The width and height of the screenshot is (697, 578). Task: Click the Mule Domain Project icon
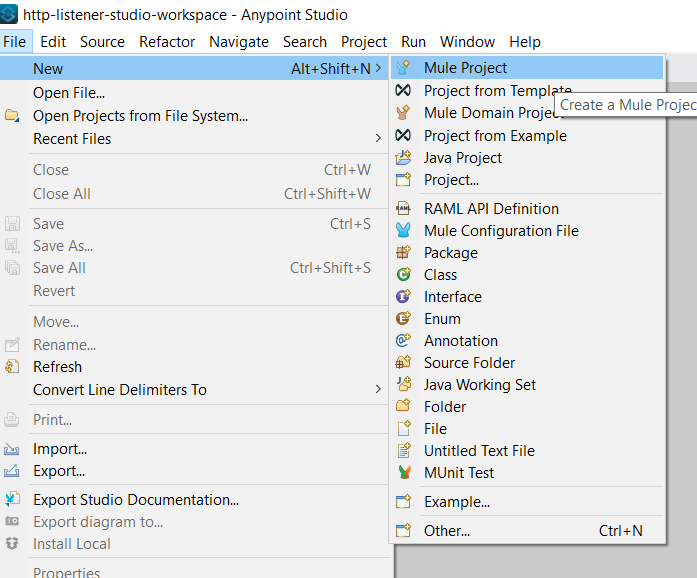(404, 113)
